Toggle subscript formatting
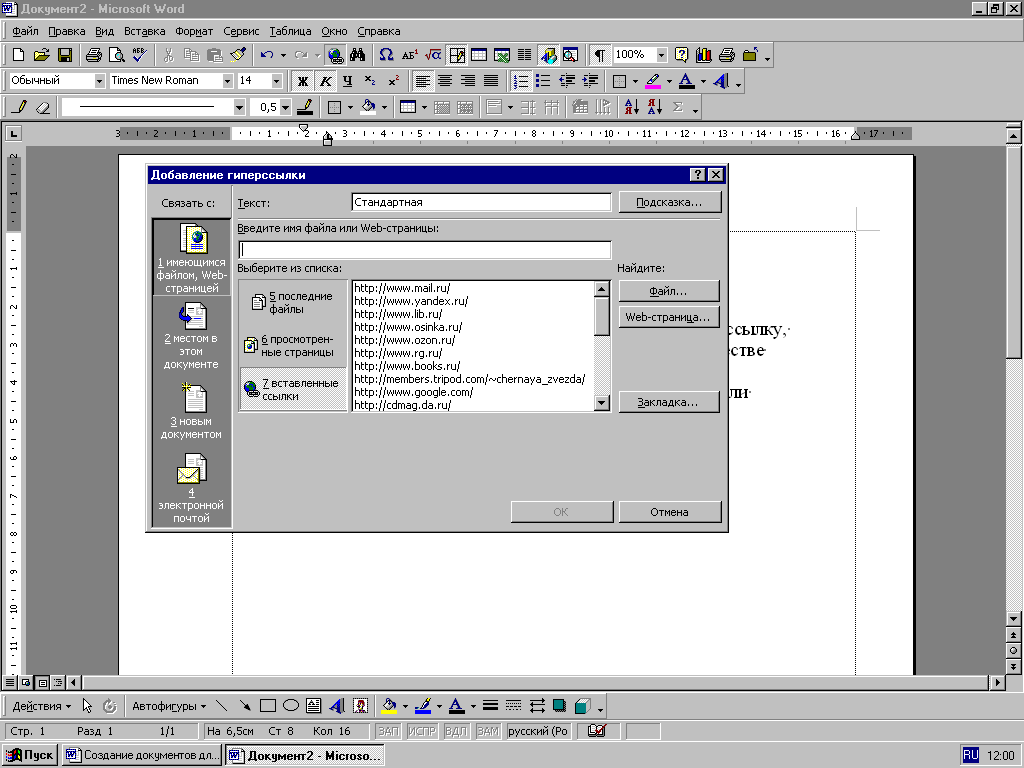This screenshot has height=768, width=1024. 370,81
